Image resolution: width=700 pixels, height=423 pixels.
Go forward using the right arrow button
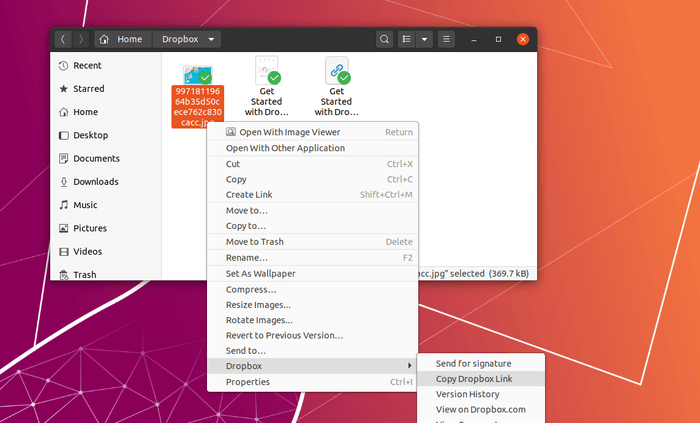tap(81, 39)
